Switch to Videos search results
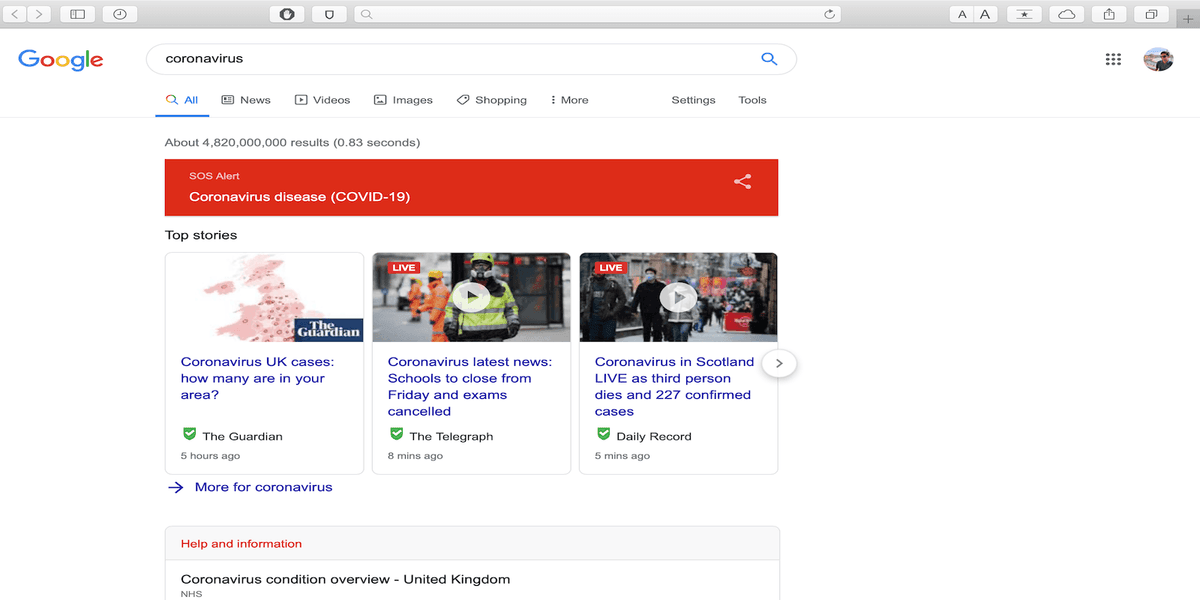1200x600 pixels. click(x=322, y=100)
